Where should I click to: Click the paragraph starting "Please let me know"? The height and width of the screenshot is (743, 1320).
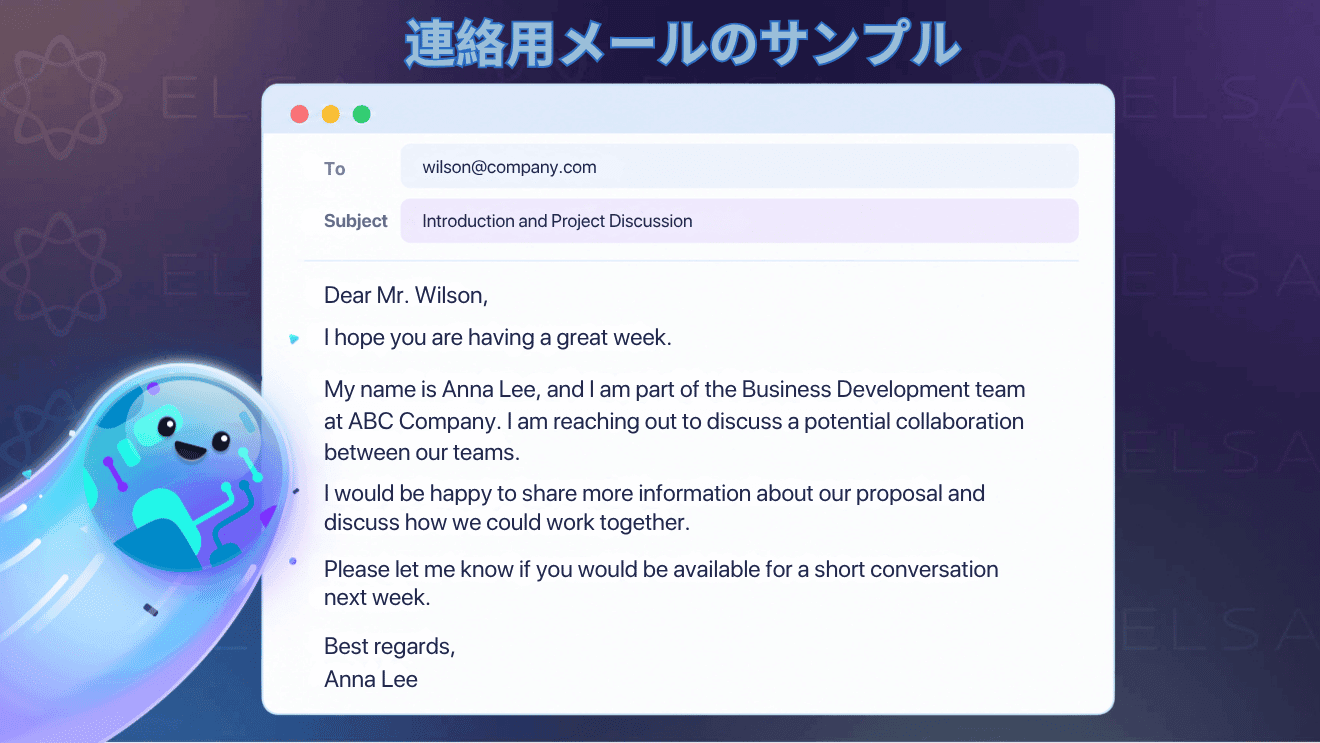tap(661, 584)
